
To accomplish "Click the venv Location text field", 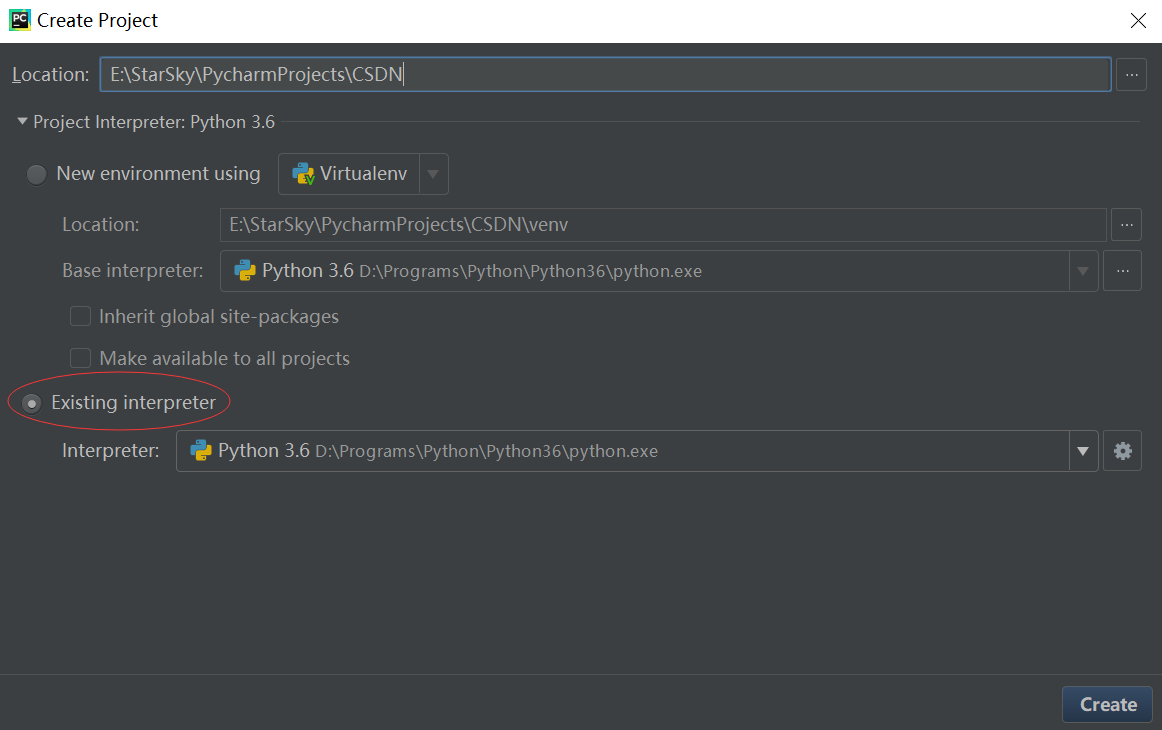I will 663,225.
